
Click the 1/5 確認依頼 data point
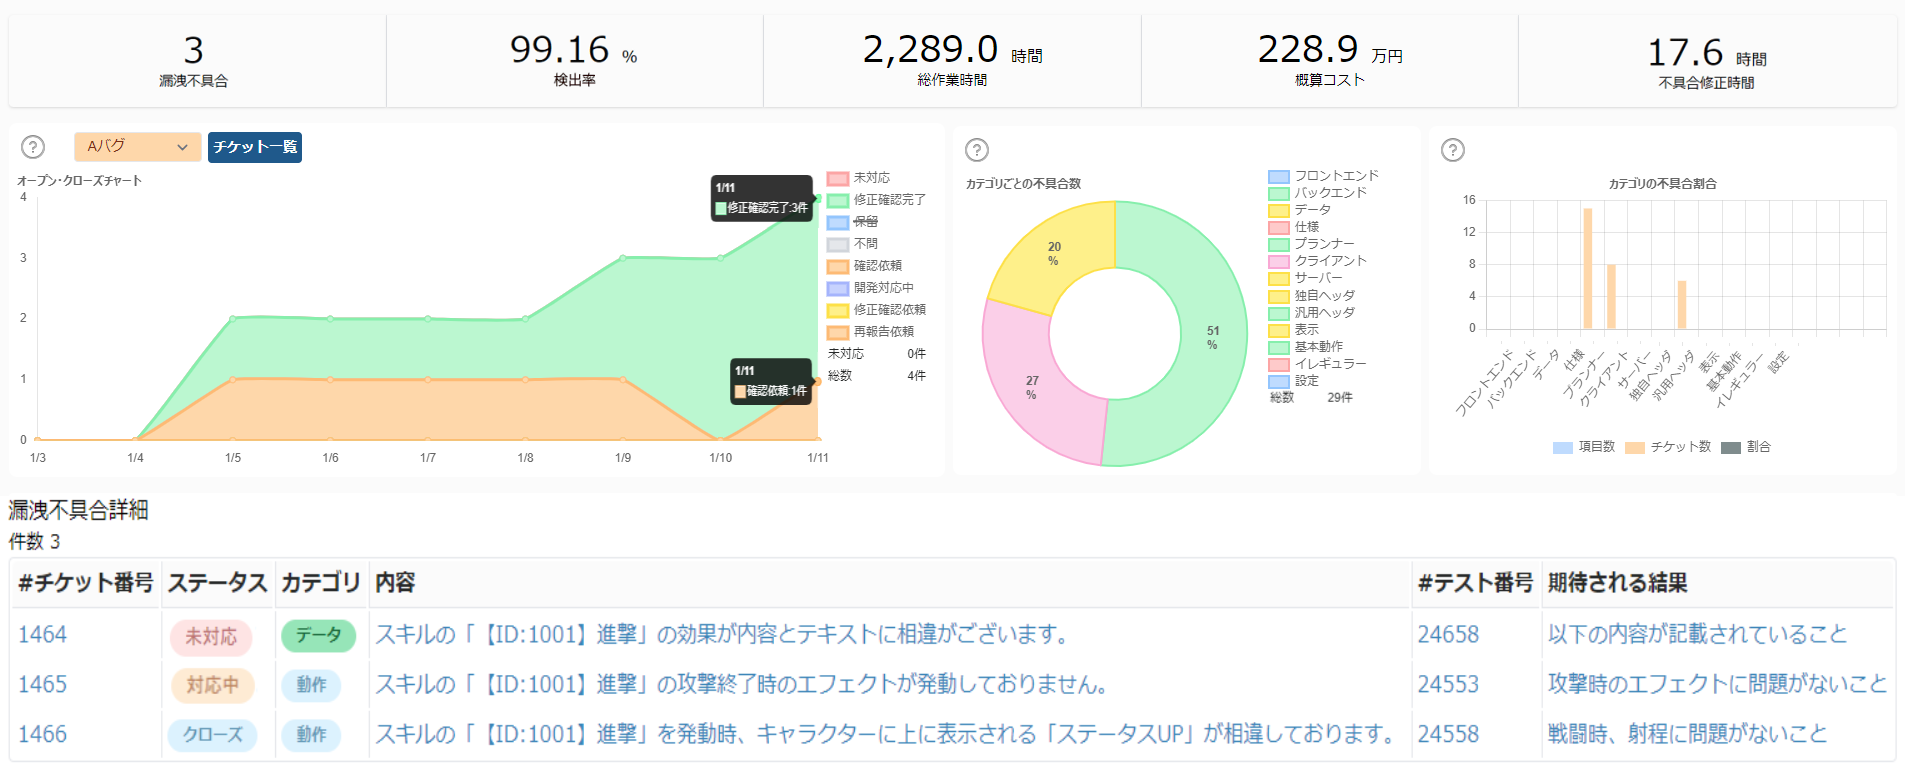click(x=233, y=379)
